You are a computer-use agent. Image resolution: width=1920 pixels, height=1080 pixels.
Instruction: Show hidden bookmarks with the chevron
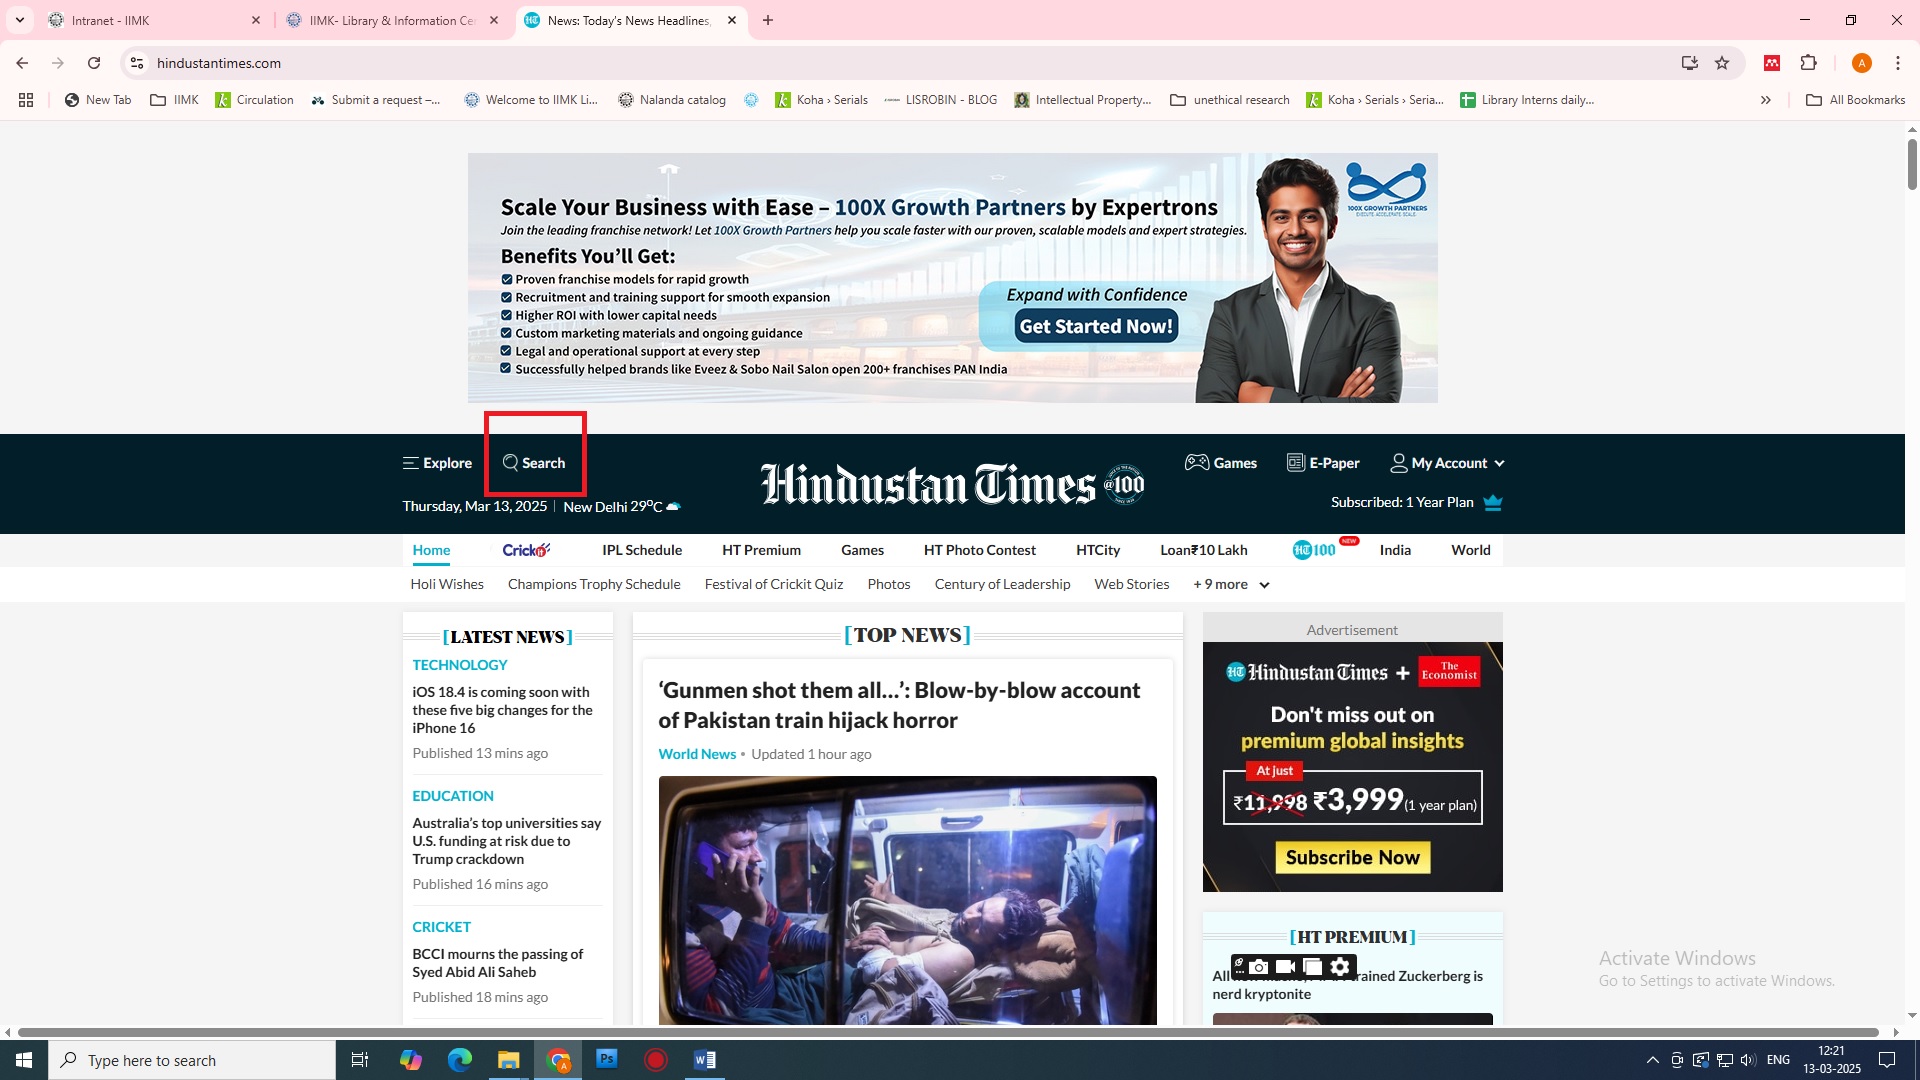coord(1765,100)
